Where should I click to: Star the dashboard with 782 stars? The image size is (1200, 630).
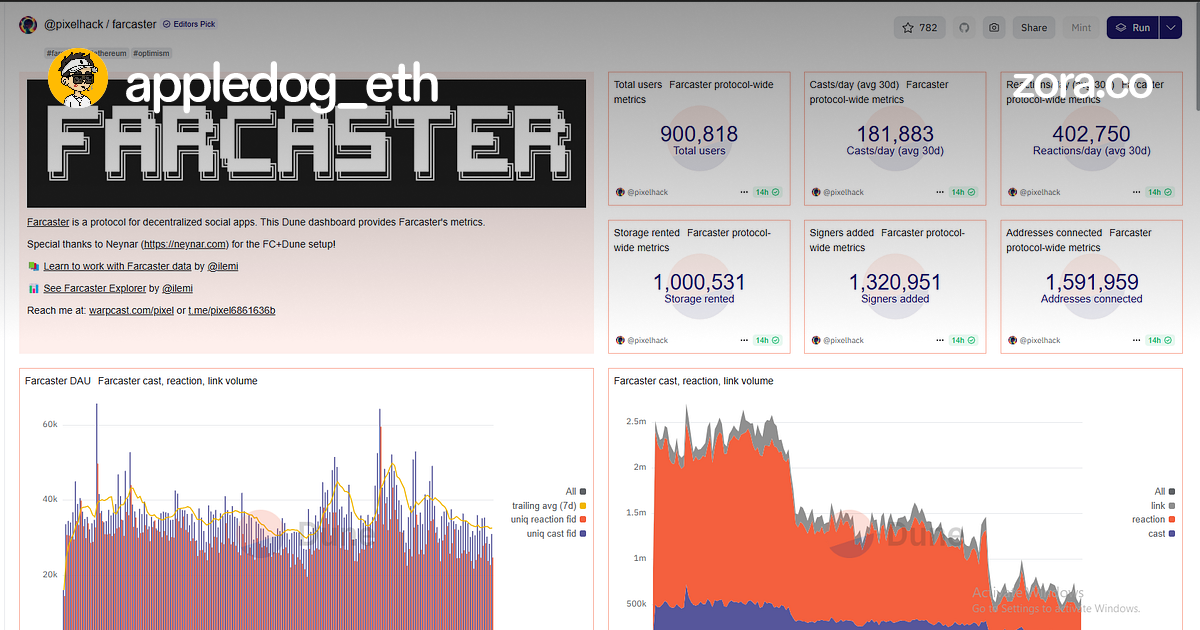(x=919, y=28)
